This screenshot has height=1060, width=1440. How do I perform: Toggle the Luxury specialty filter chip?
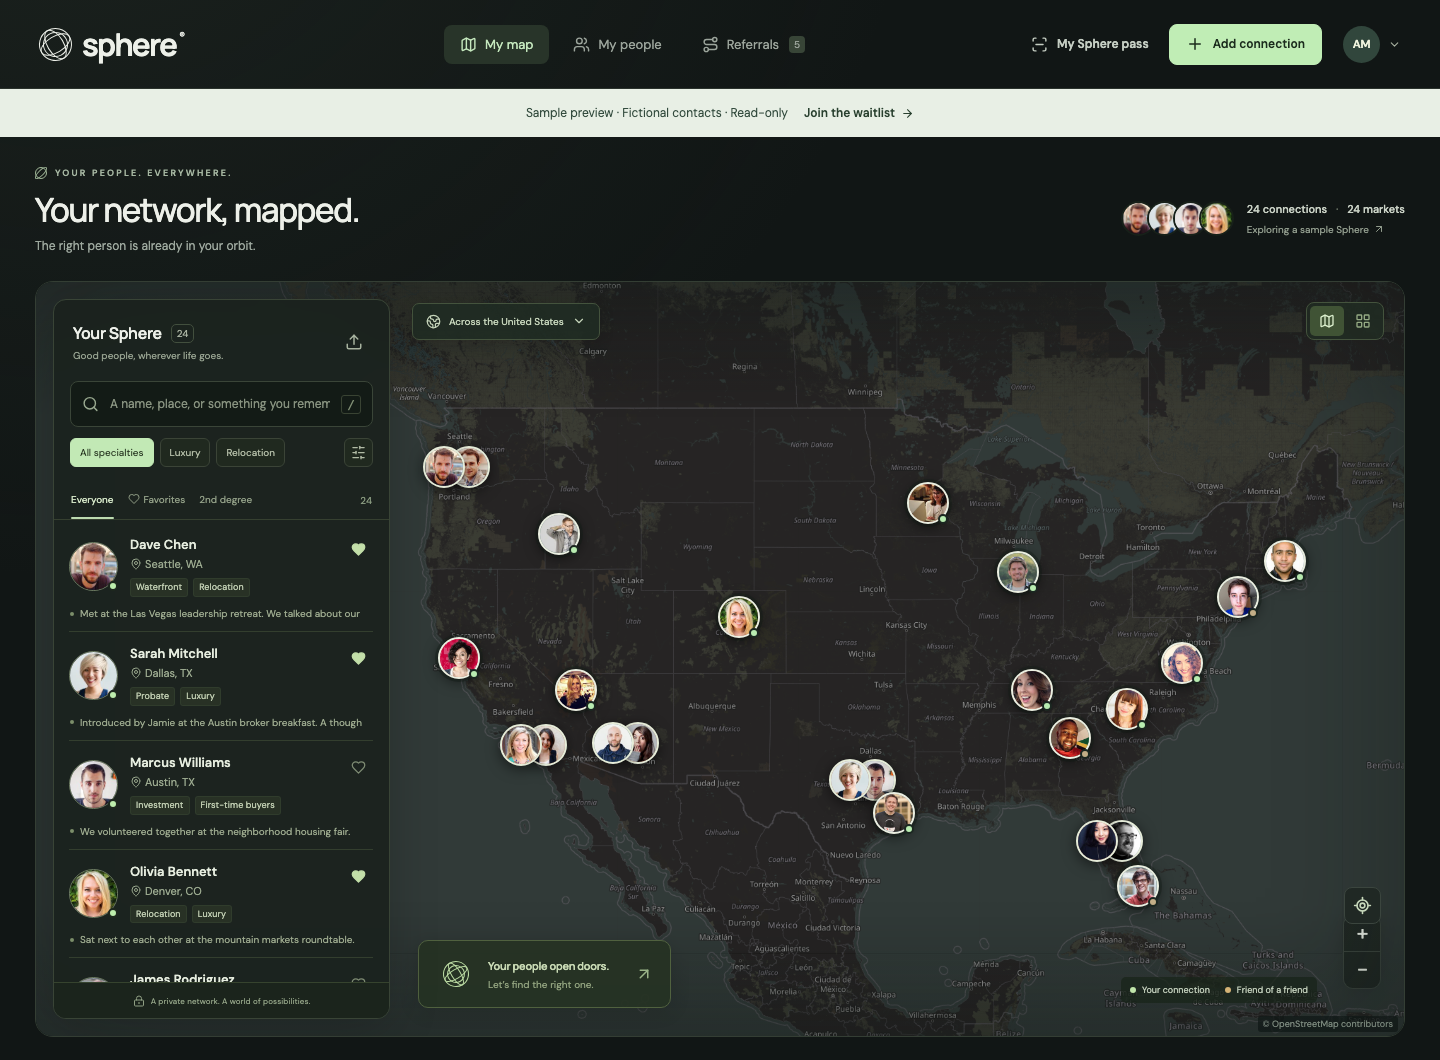[185, 453]
